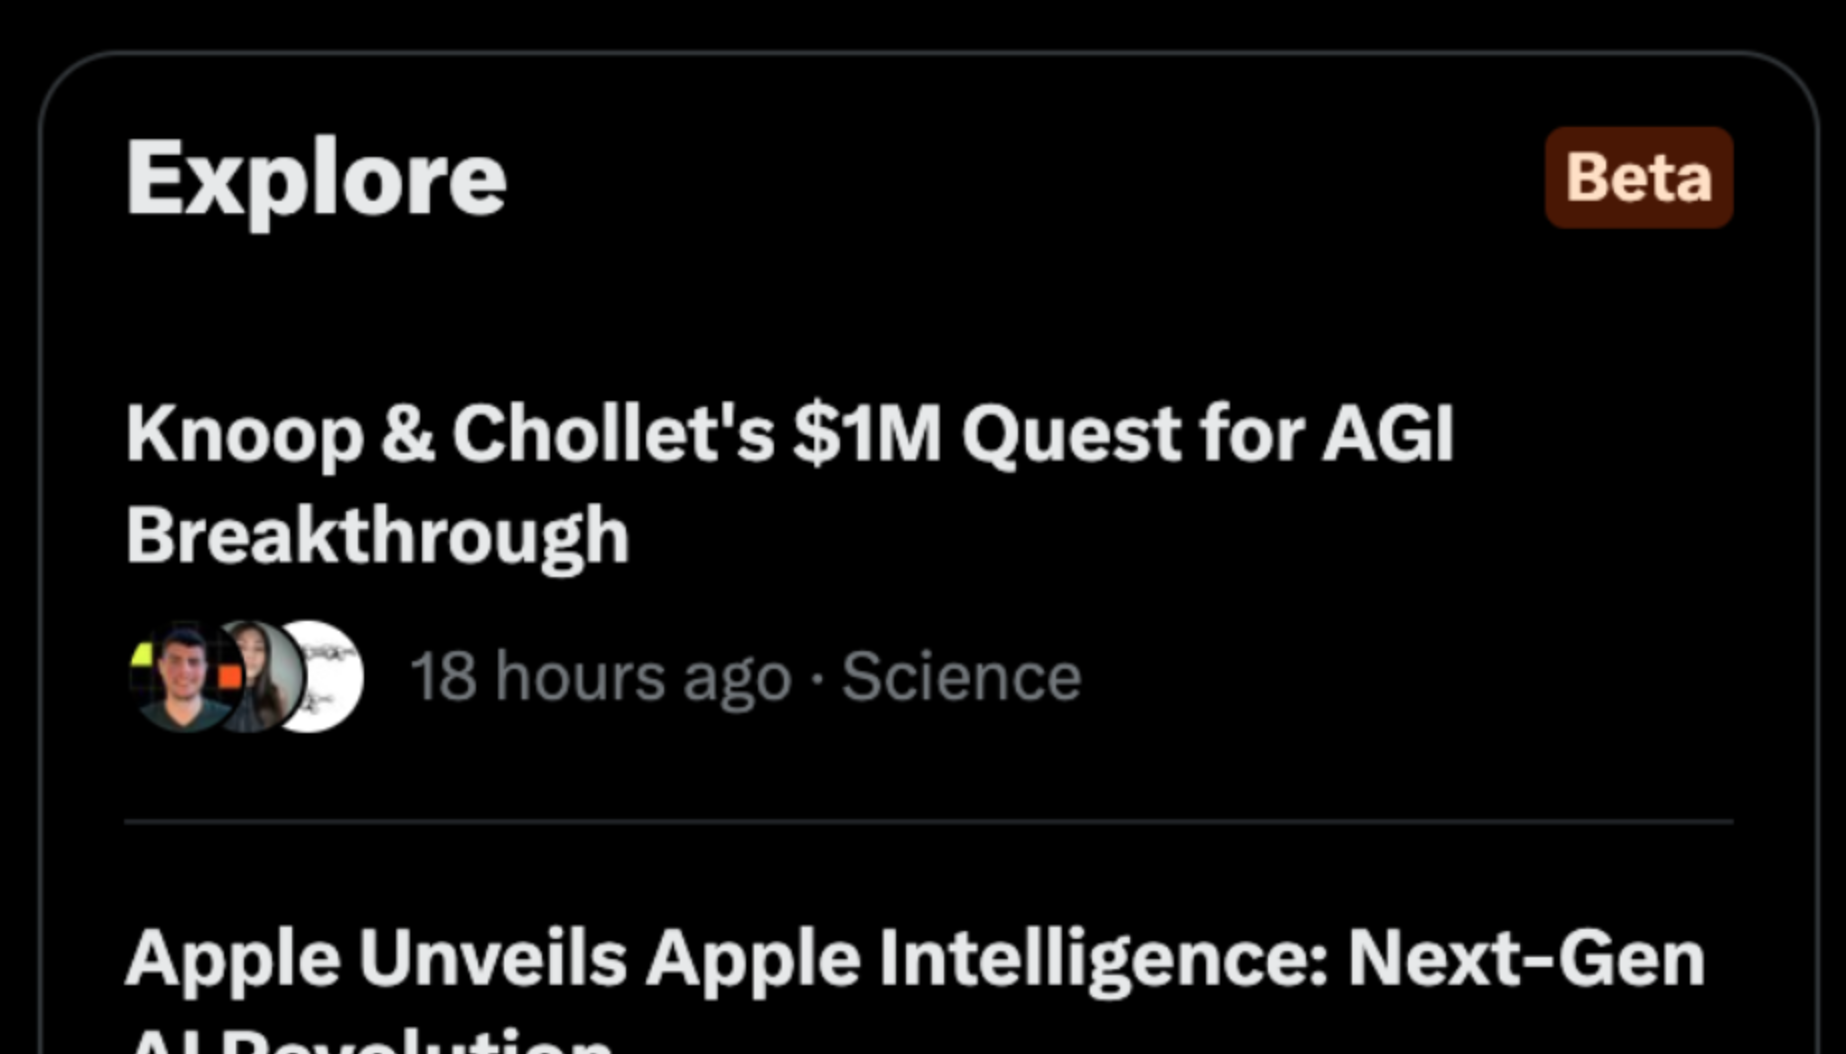Click the 18 hours ago timestamp
Viewport: 1846px width, 1054px height.
tap(600, 677)
